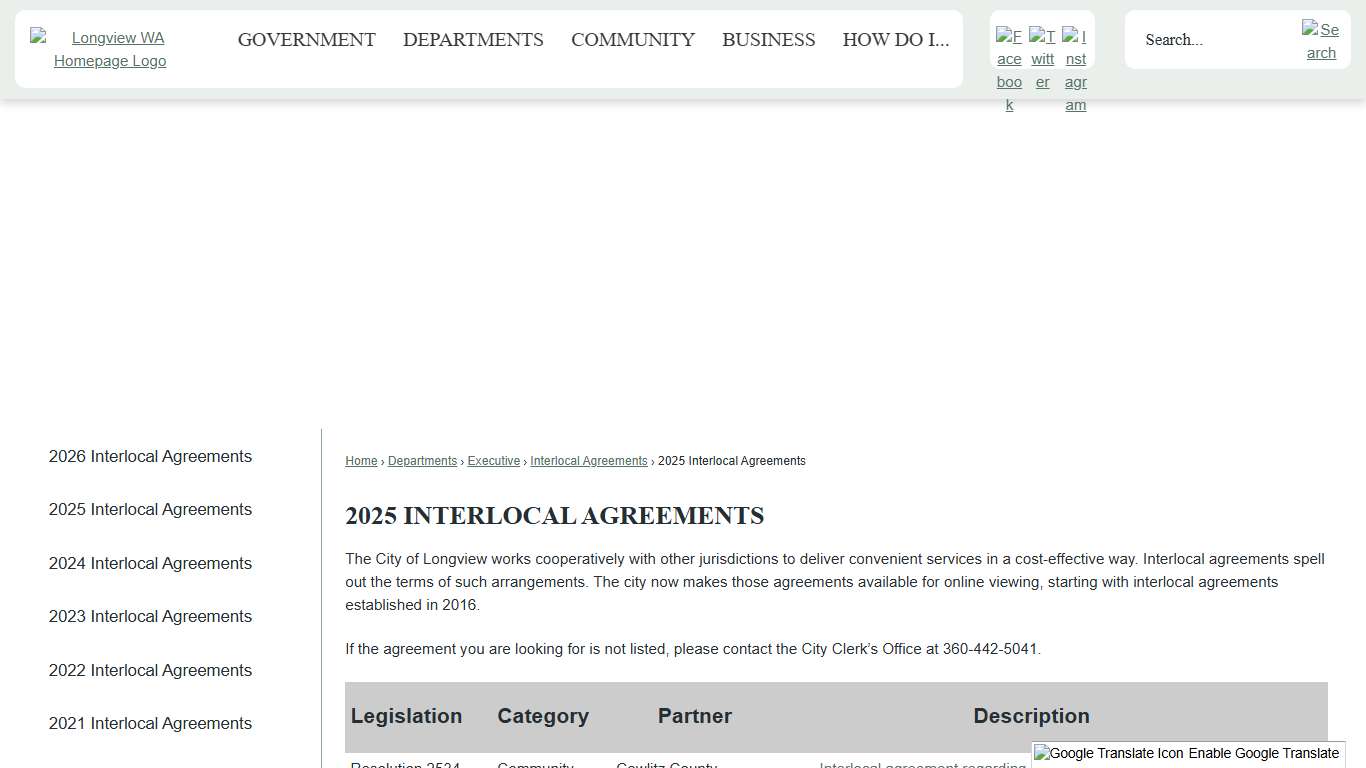The image size is (1366, 768).
Task: Open the BUSINESS navigation menu
Action: 768,40
